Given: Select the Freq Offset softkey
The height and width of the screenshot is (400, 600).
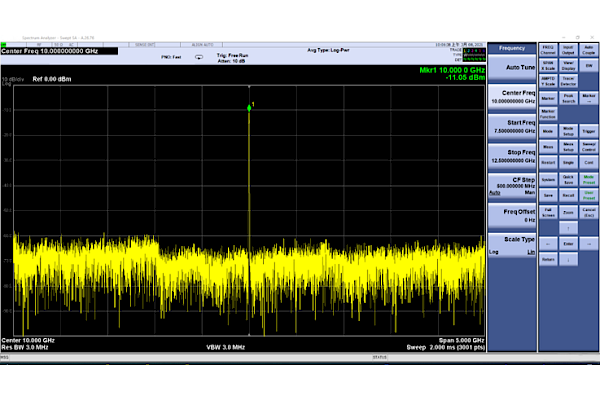Looking at the screenshot, I should click(512, 216).
